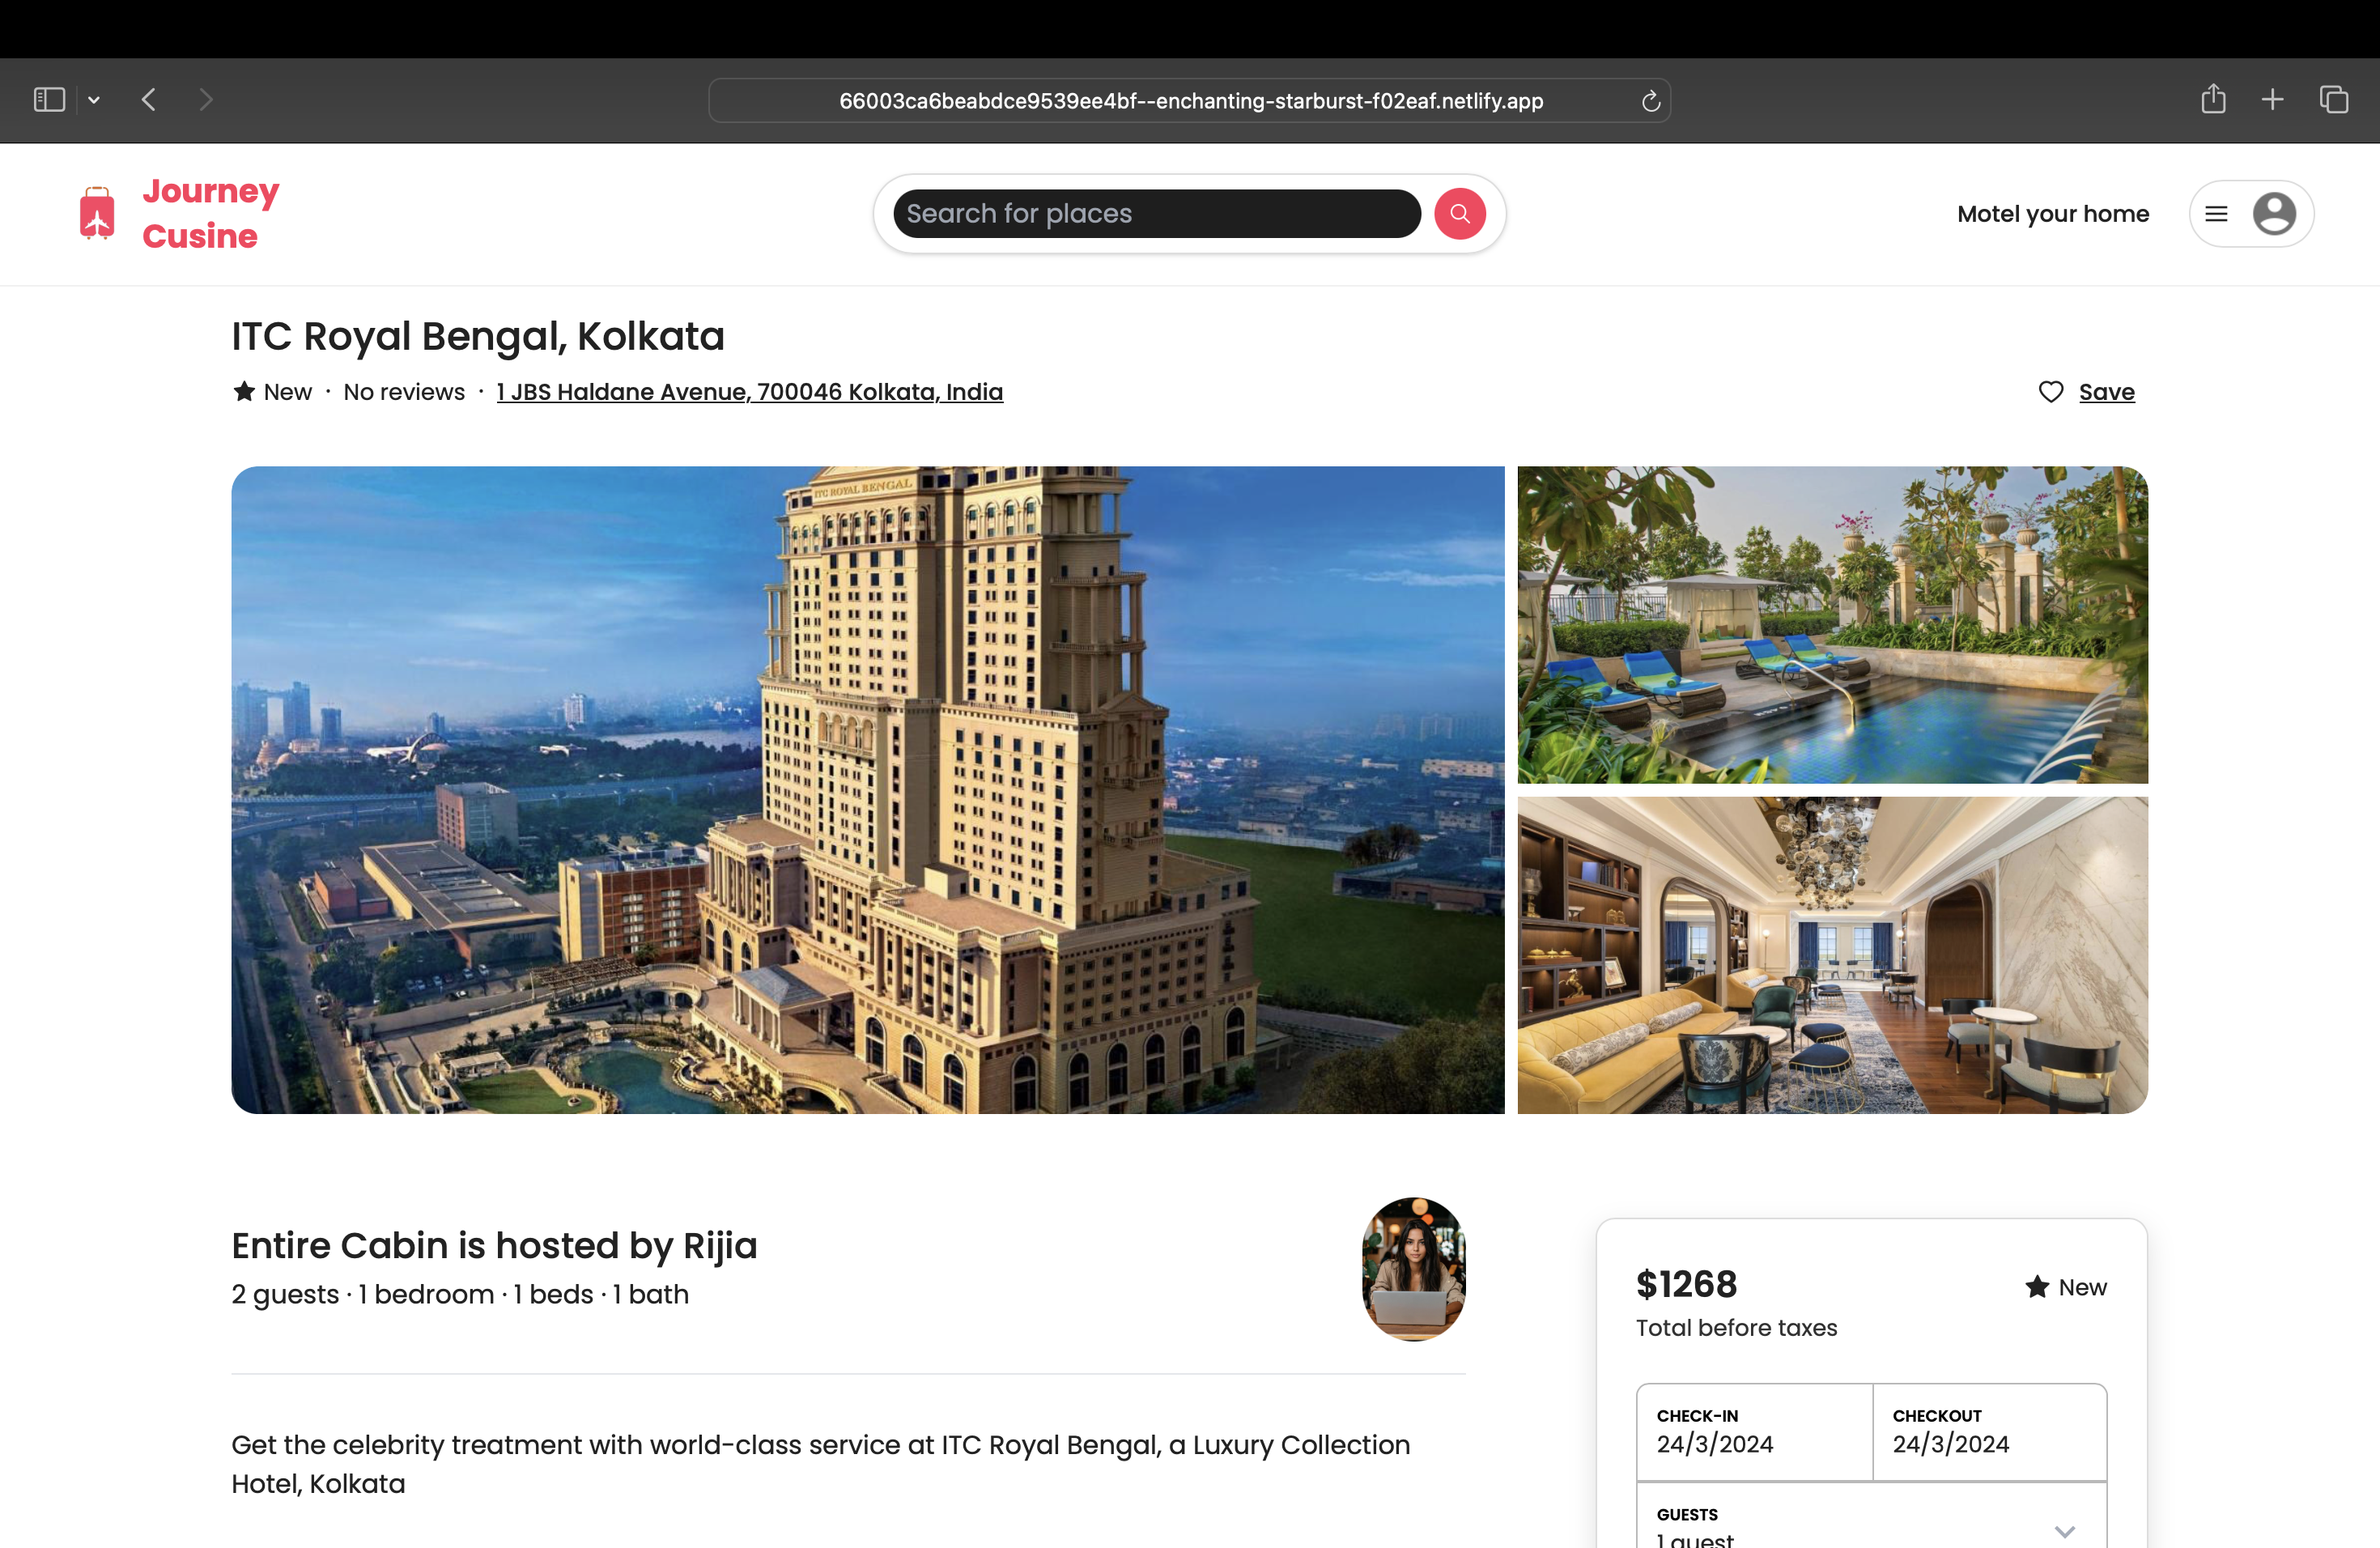2380x1548 pixels.
Task: Focus the Search for places field
Action: (x=1156, y=214)
